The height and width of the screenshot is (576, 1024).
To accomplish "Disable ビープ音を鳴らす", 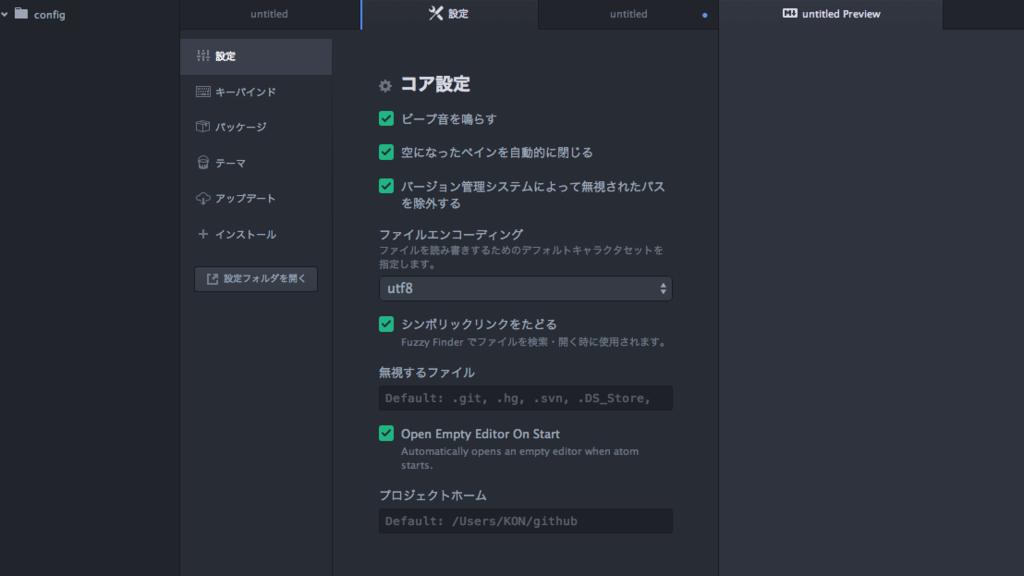I will tap(384, 118).
